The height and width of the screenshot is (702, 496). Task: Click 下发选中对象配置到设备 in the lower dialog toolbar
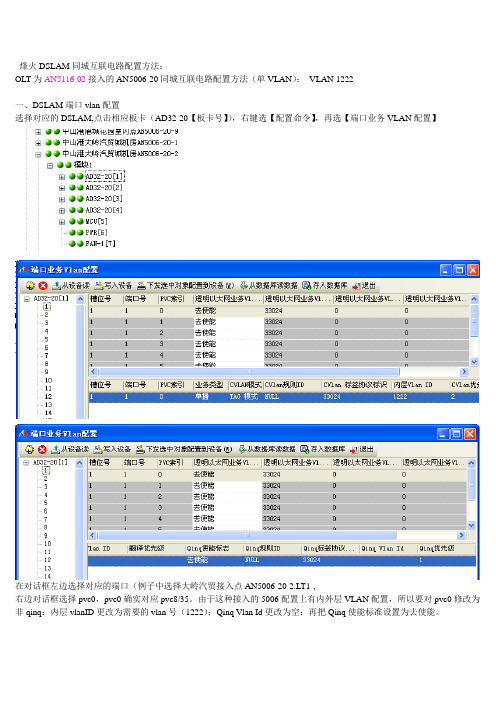(x=184, y=449)
